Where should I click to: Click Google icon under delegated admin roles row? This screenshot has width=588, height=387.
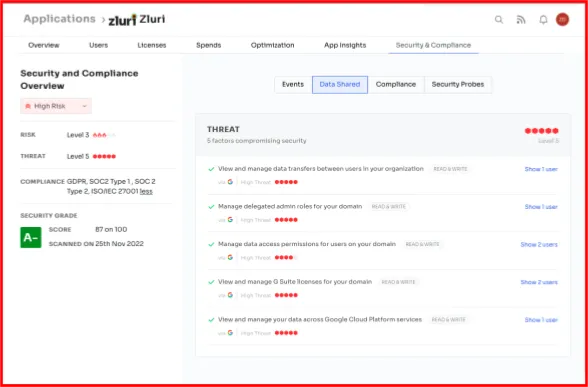pyautogui.click(x=230, y=219)
